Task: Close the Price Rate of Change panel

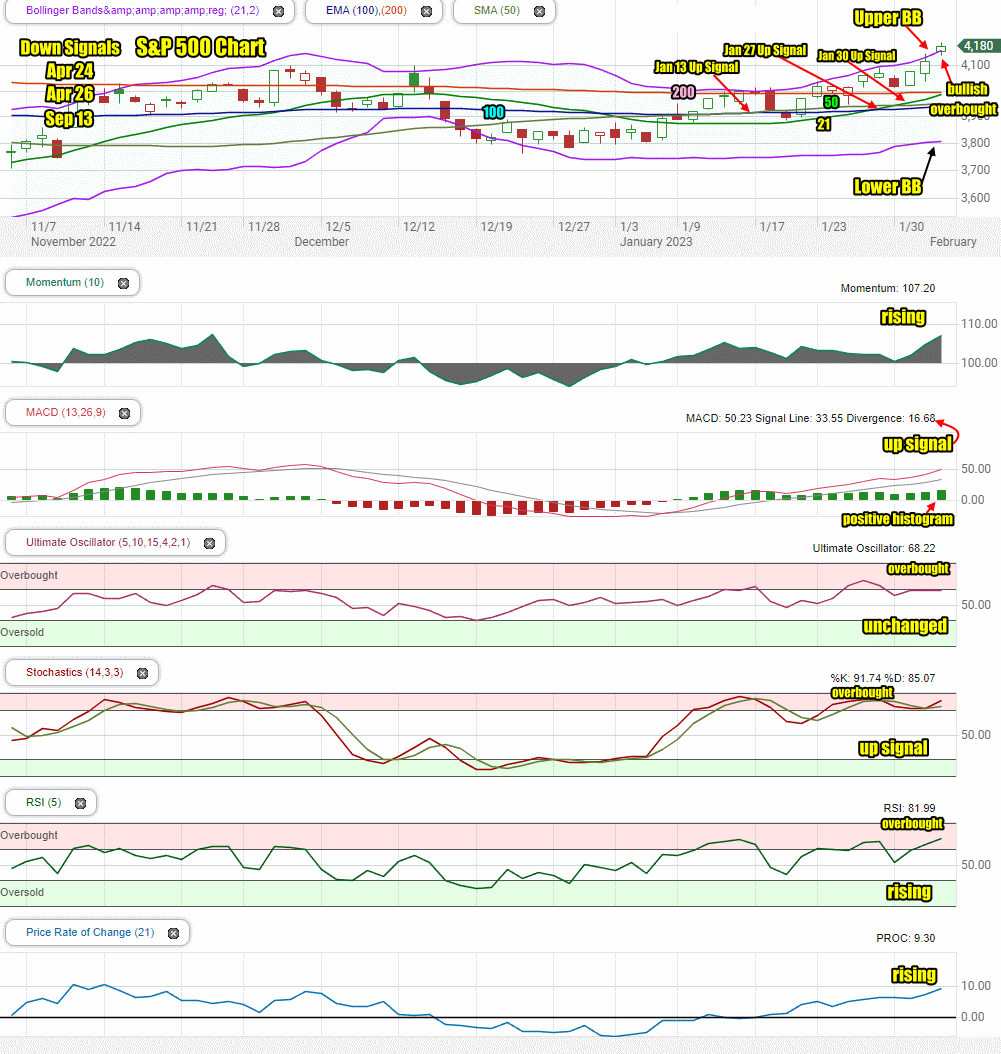Action: click(x=173, y=934)
